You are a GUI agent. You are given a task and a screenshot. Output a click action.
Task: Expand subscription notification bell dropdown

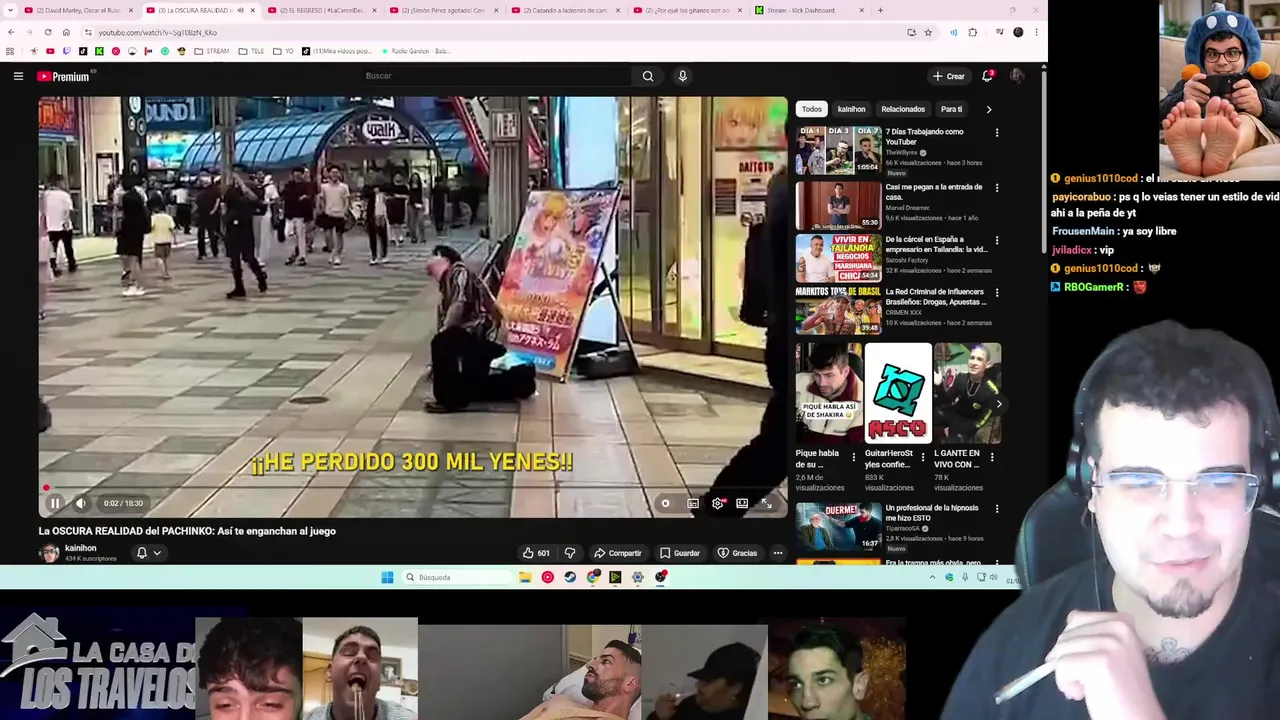pyautogui.click(x=148, y=553)
